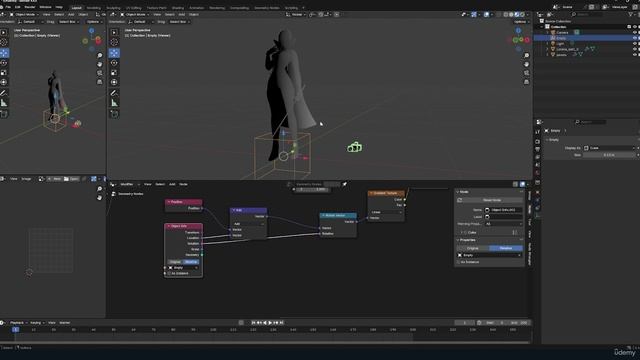This screenshot has width=640, height=360.
Task: Select the Rotate tool in main viewport toolbar
Action: pos(114,63)
